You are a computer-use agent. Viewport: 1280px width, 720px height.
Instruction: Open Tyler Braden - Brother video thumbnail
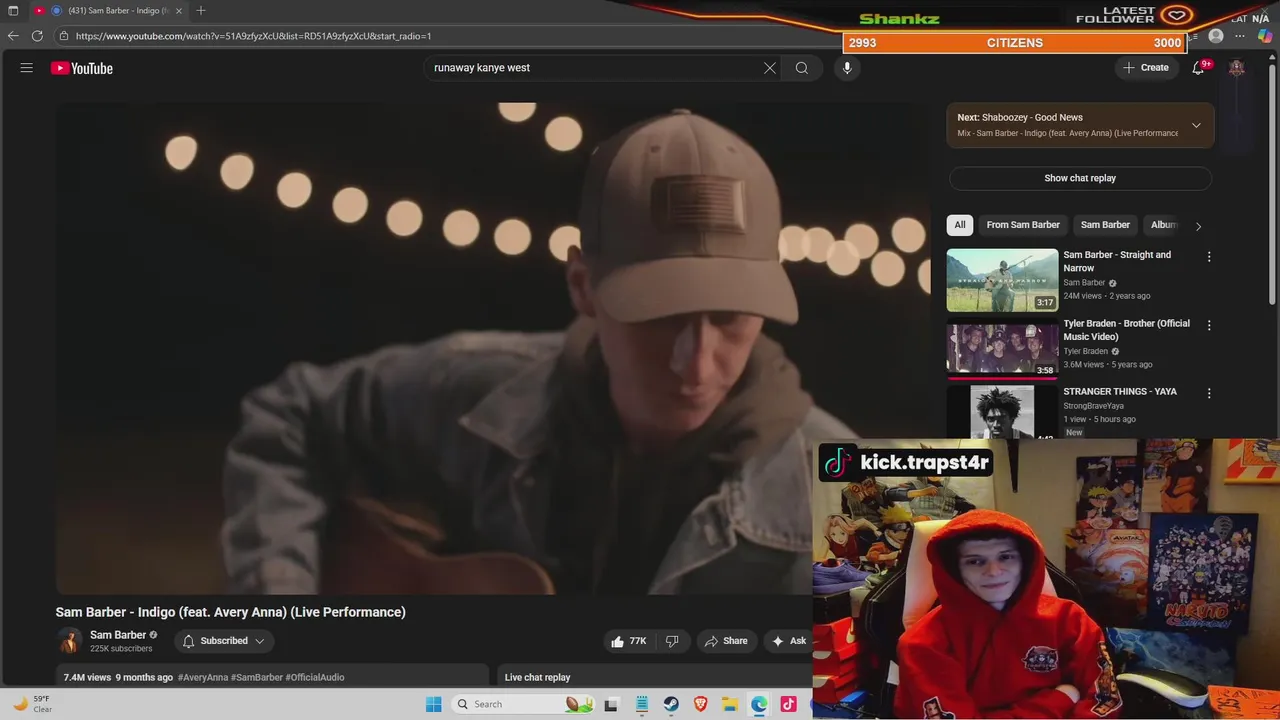click(1002, 349)
